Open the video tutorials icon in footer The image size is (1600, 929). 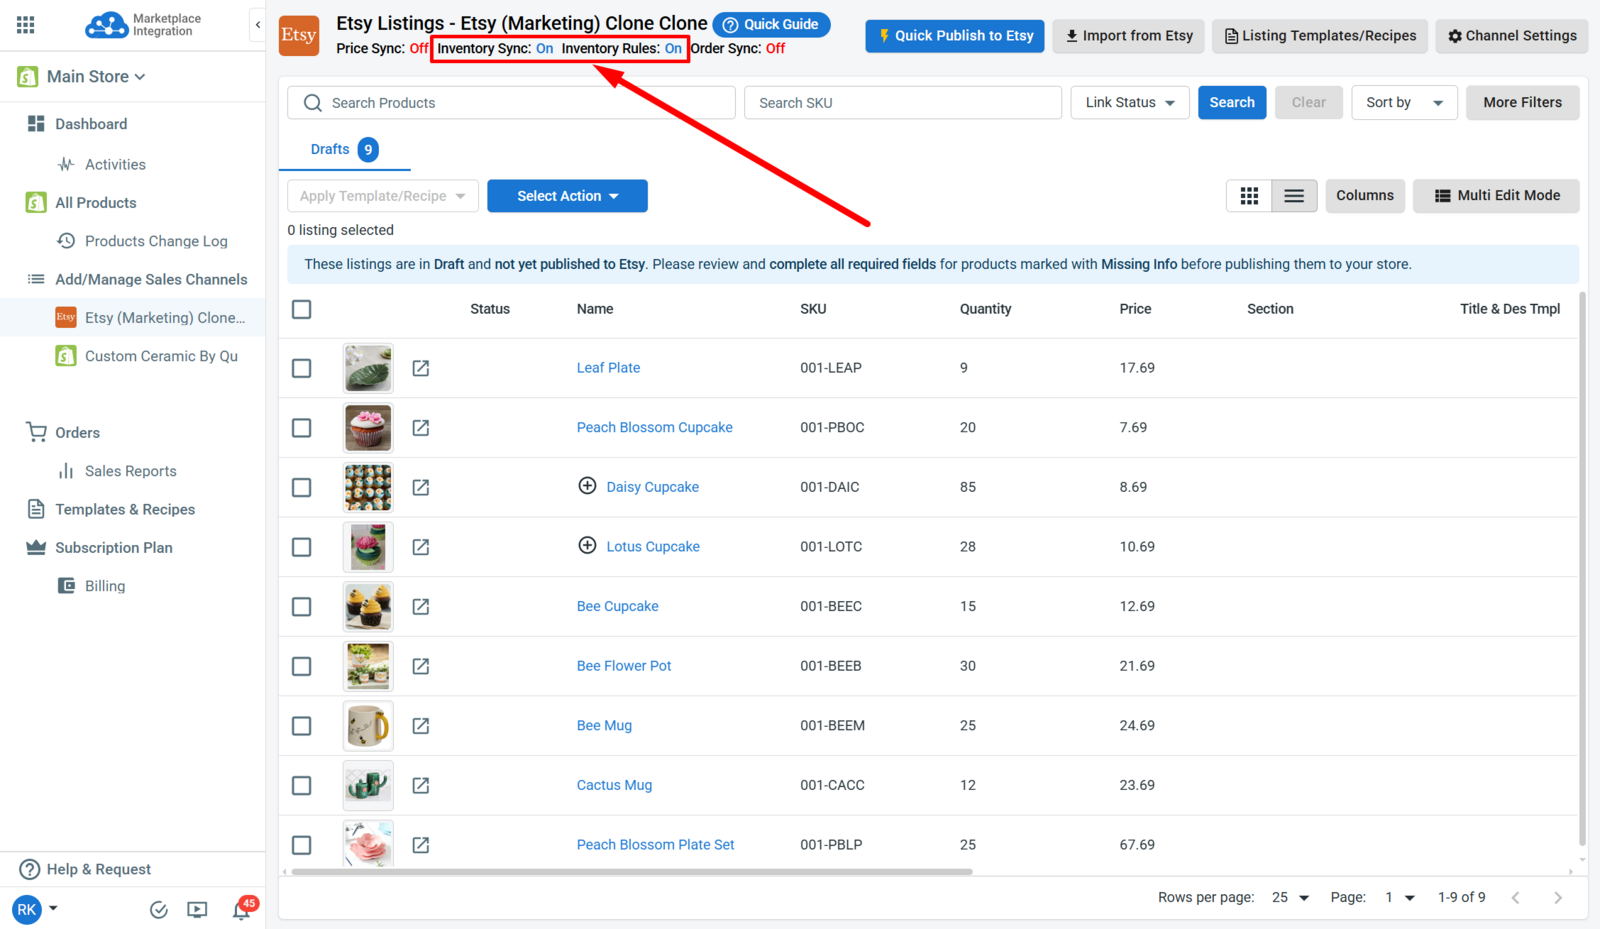tap(197, 910)
